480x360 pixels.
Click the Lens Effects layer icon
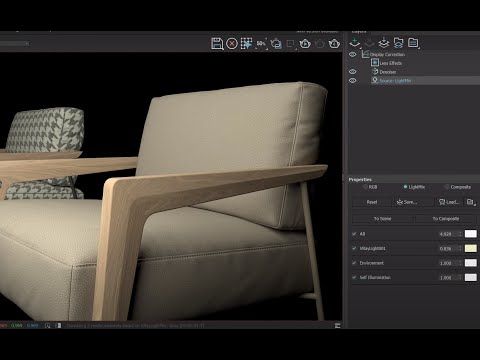(375, 63)
